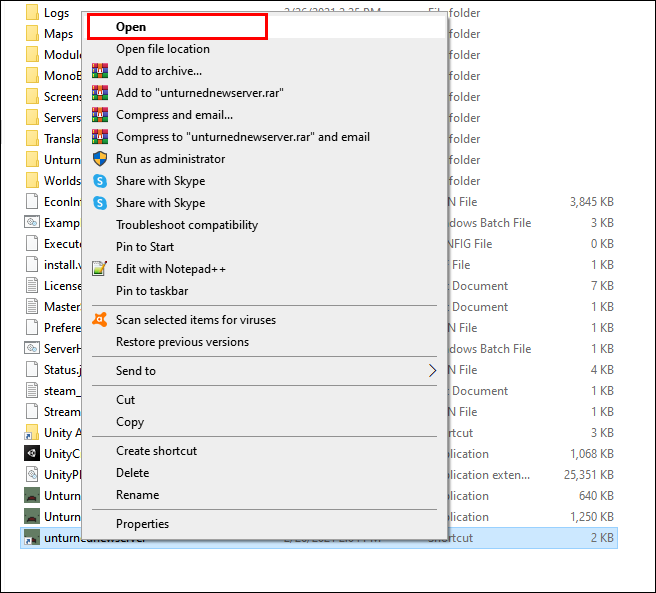Click the Notepad++ icon in the context menu
Image resolution: width=656 pixels, height=593 pixels.
[x=99, y=269]
